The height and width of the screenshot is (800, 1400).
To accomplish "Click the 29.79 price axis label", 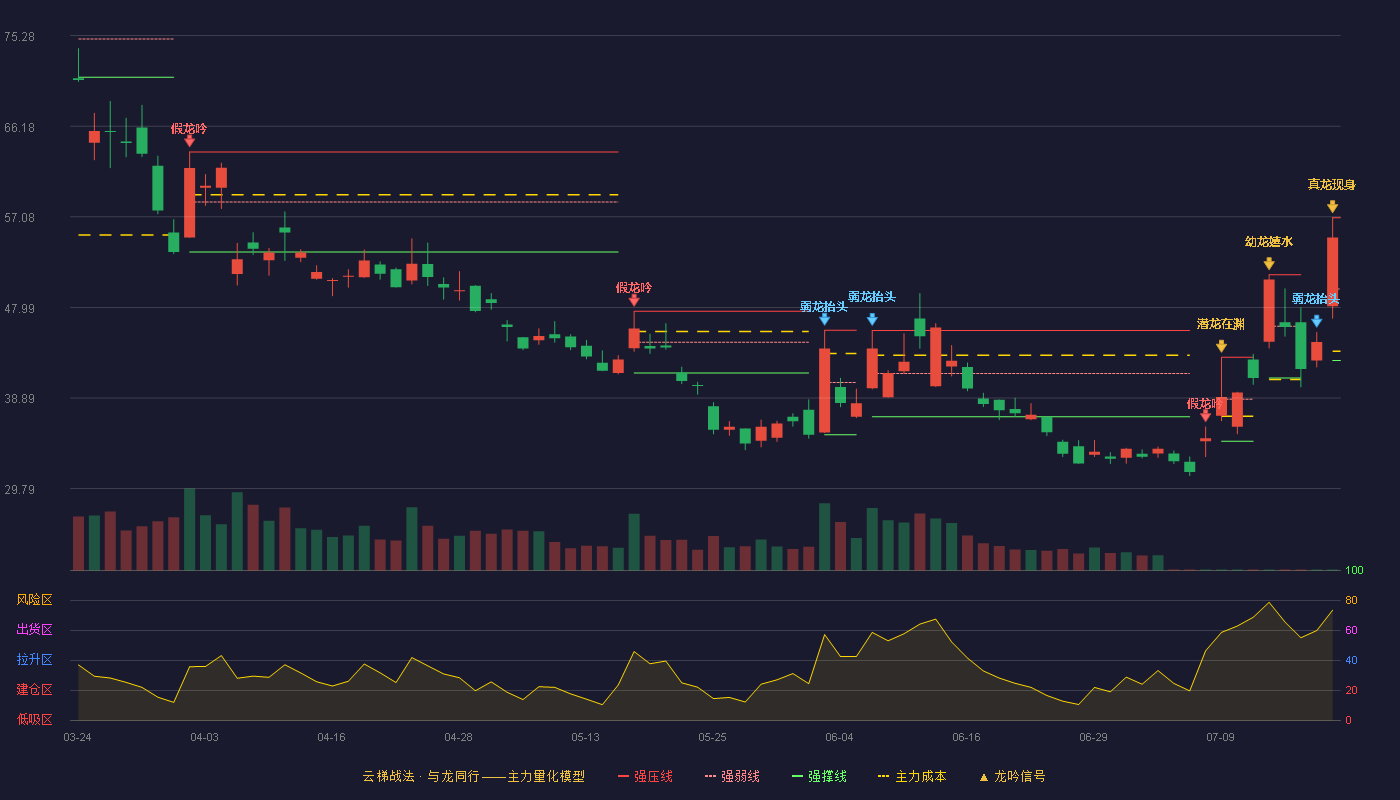I will tap(19, 490).
